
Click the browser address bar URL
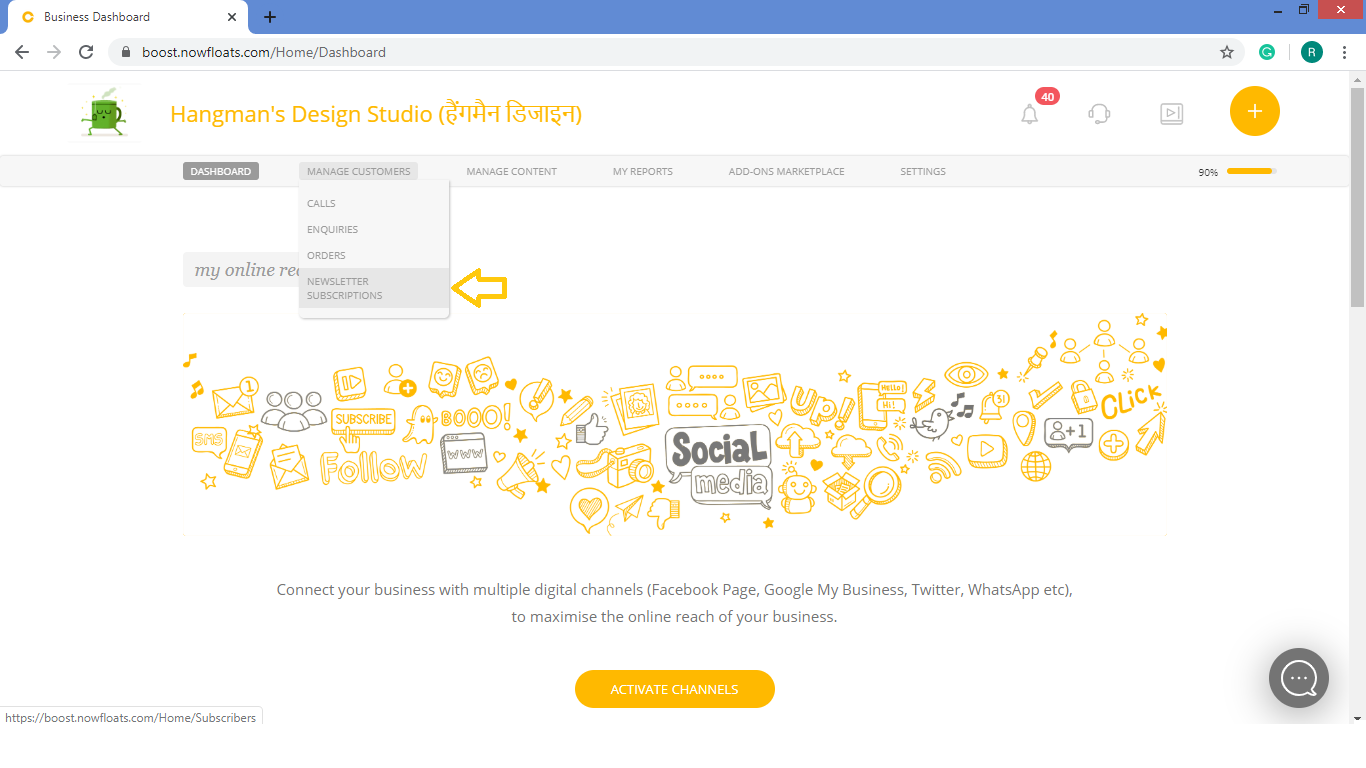coord(264,52)
